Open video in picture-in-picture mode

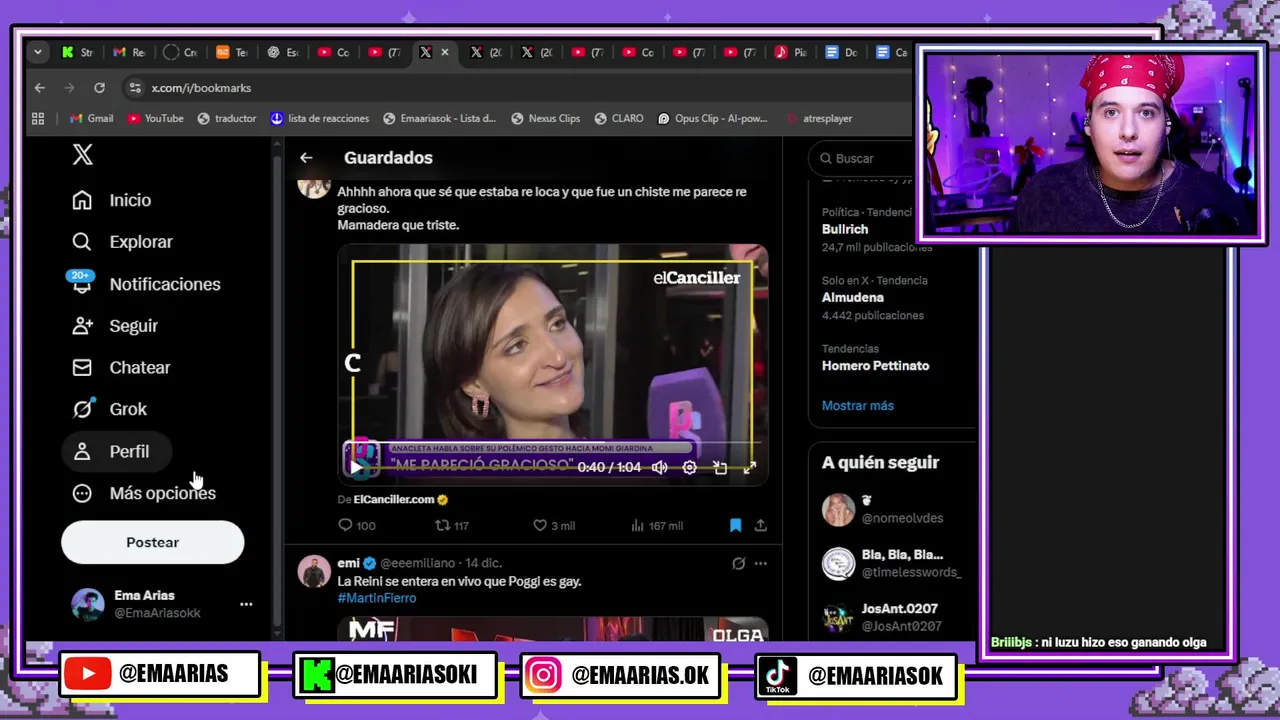(720, 467)
